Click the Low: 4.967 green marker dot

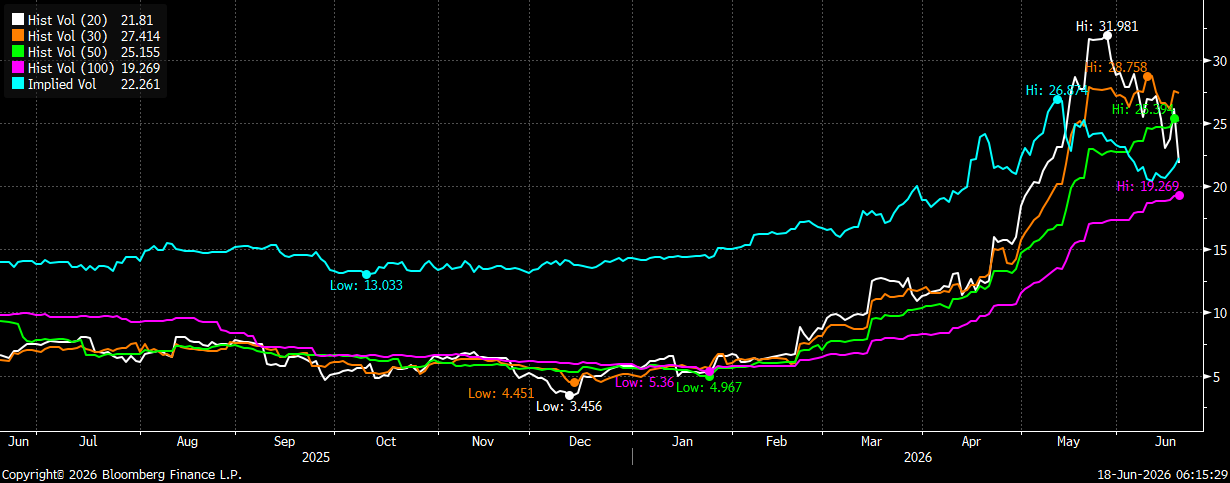click(709, 377)
